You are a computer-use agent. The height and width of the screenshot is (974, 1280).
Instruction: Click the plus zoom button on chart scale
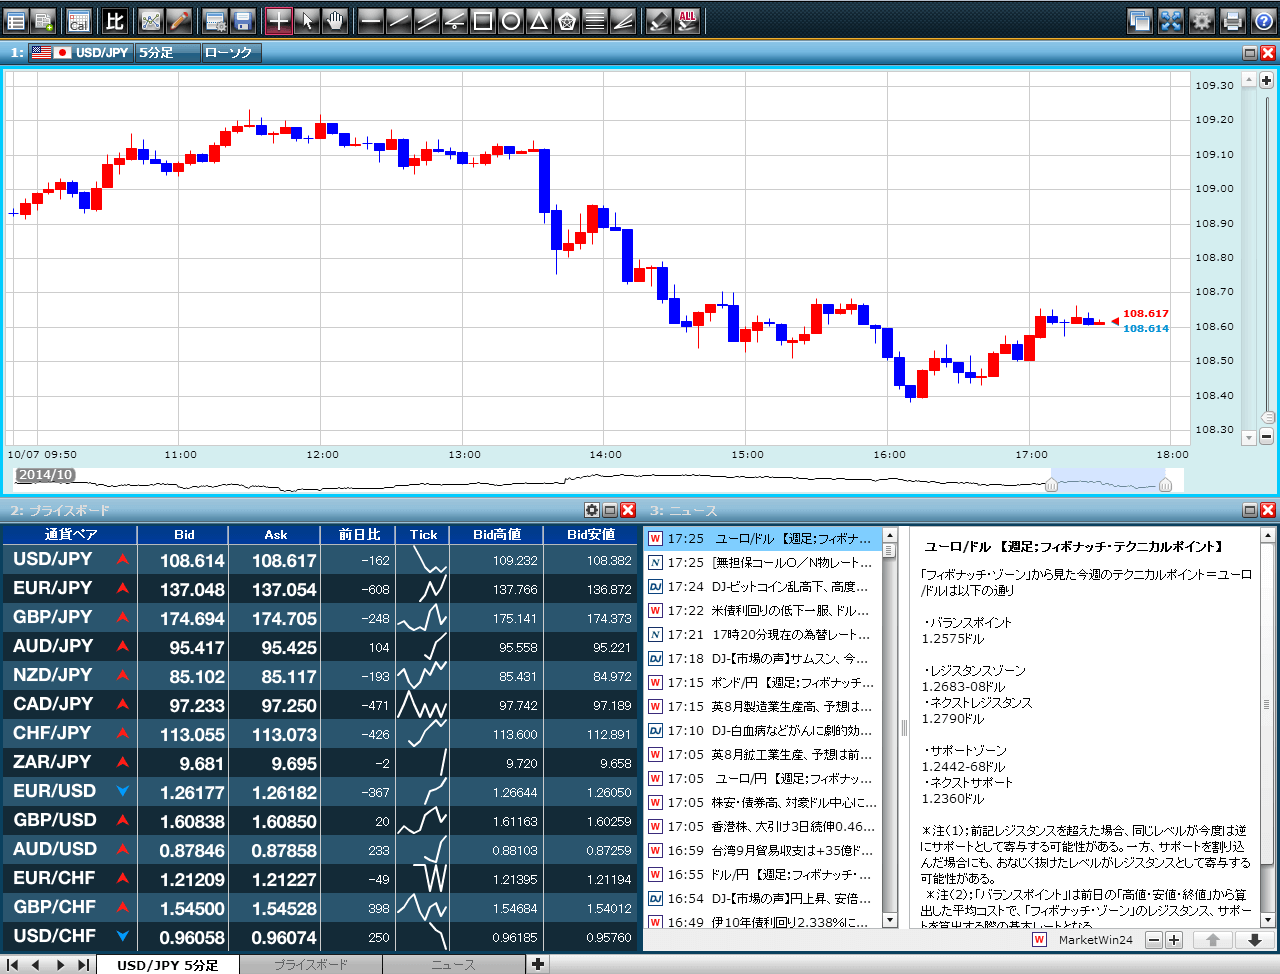click(1266, 80)
